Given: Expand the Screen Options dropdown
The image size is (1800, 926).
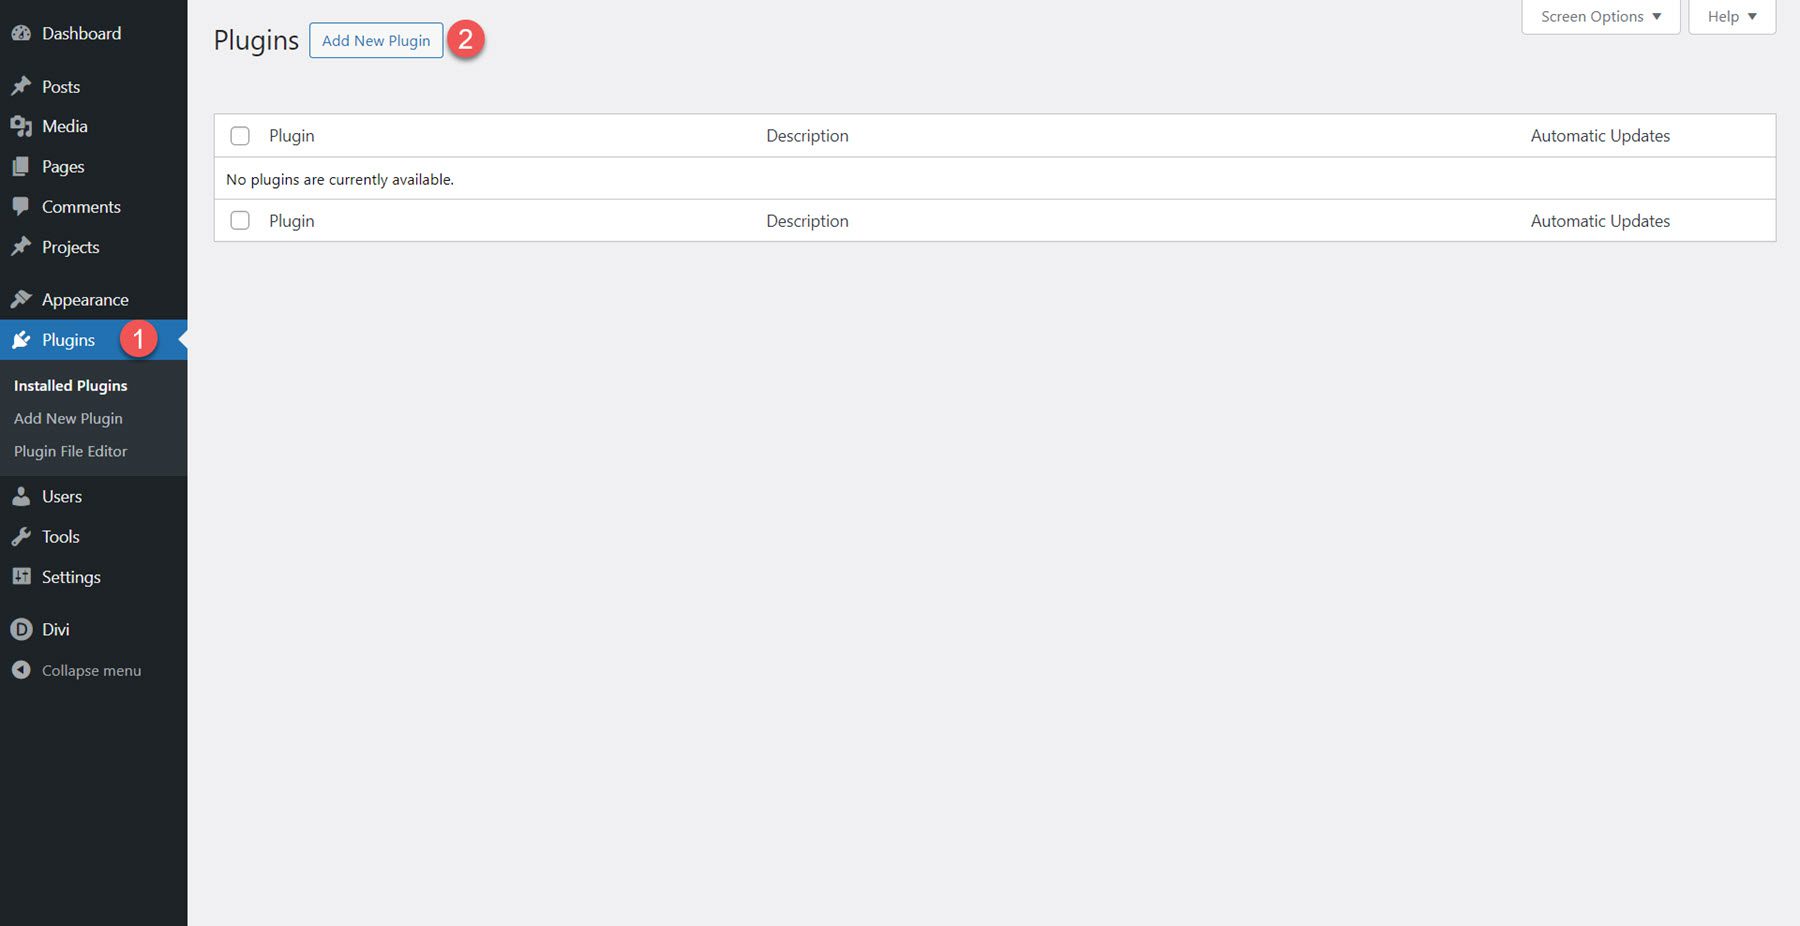Looking at the screenshot, I should [1599, 16].
